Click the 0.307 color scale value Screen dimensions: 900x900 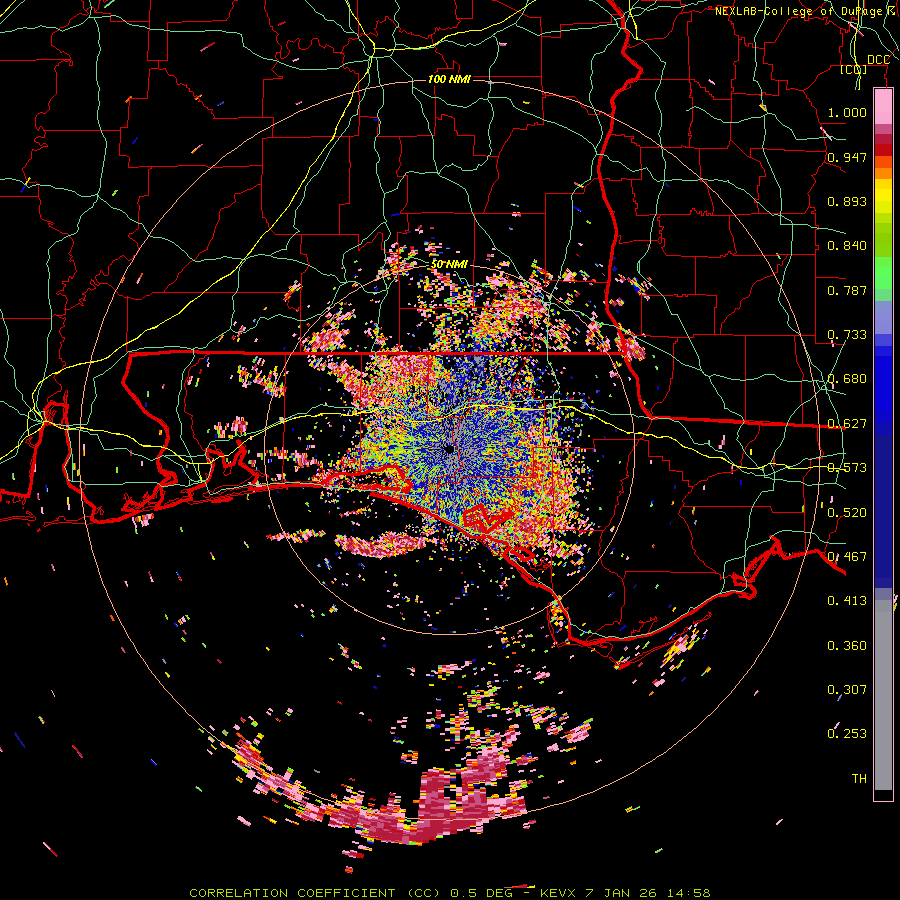pos(847,690)
